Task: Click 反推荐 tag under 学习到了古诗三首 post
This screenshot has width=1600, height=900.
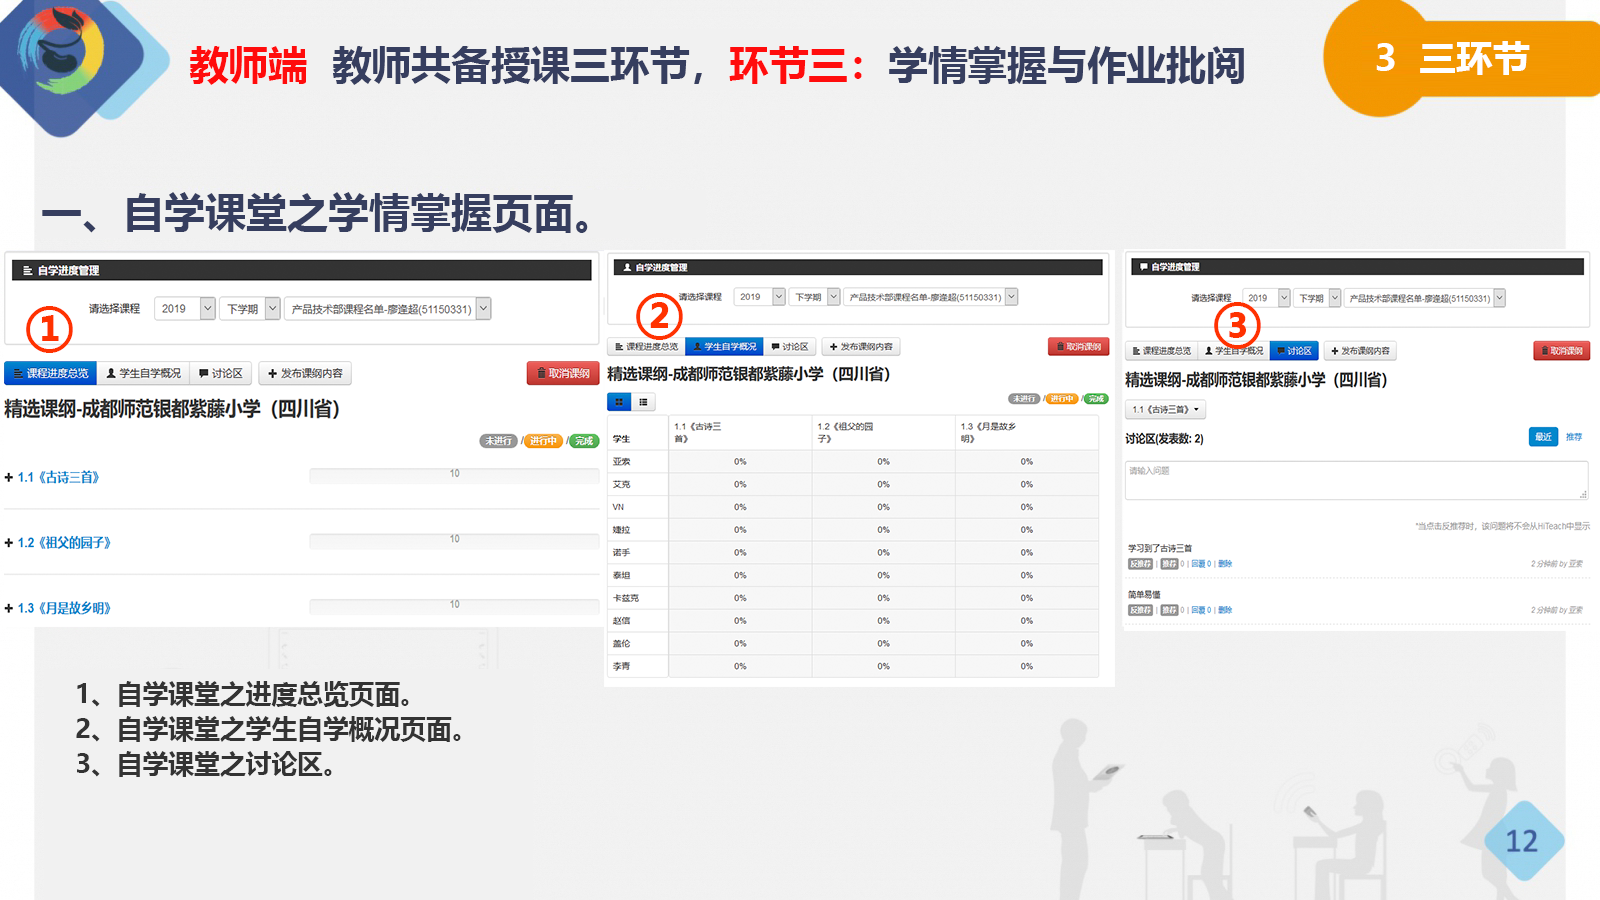Action: click(1140, 564)
